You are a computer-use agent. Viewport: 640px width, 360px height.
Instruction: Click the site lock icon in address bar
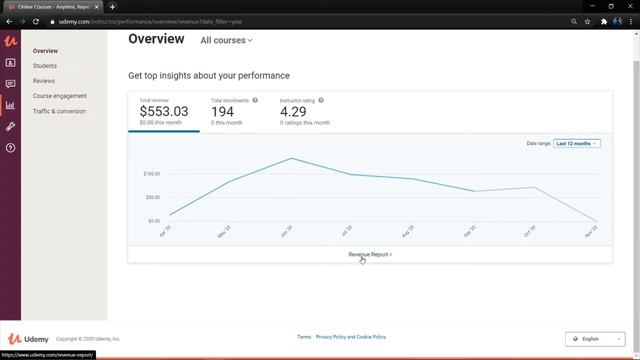point(52,22)
